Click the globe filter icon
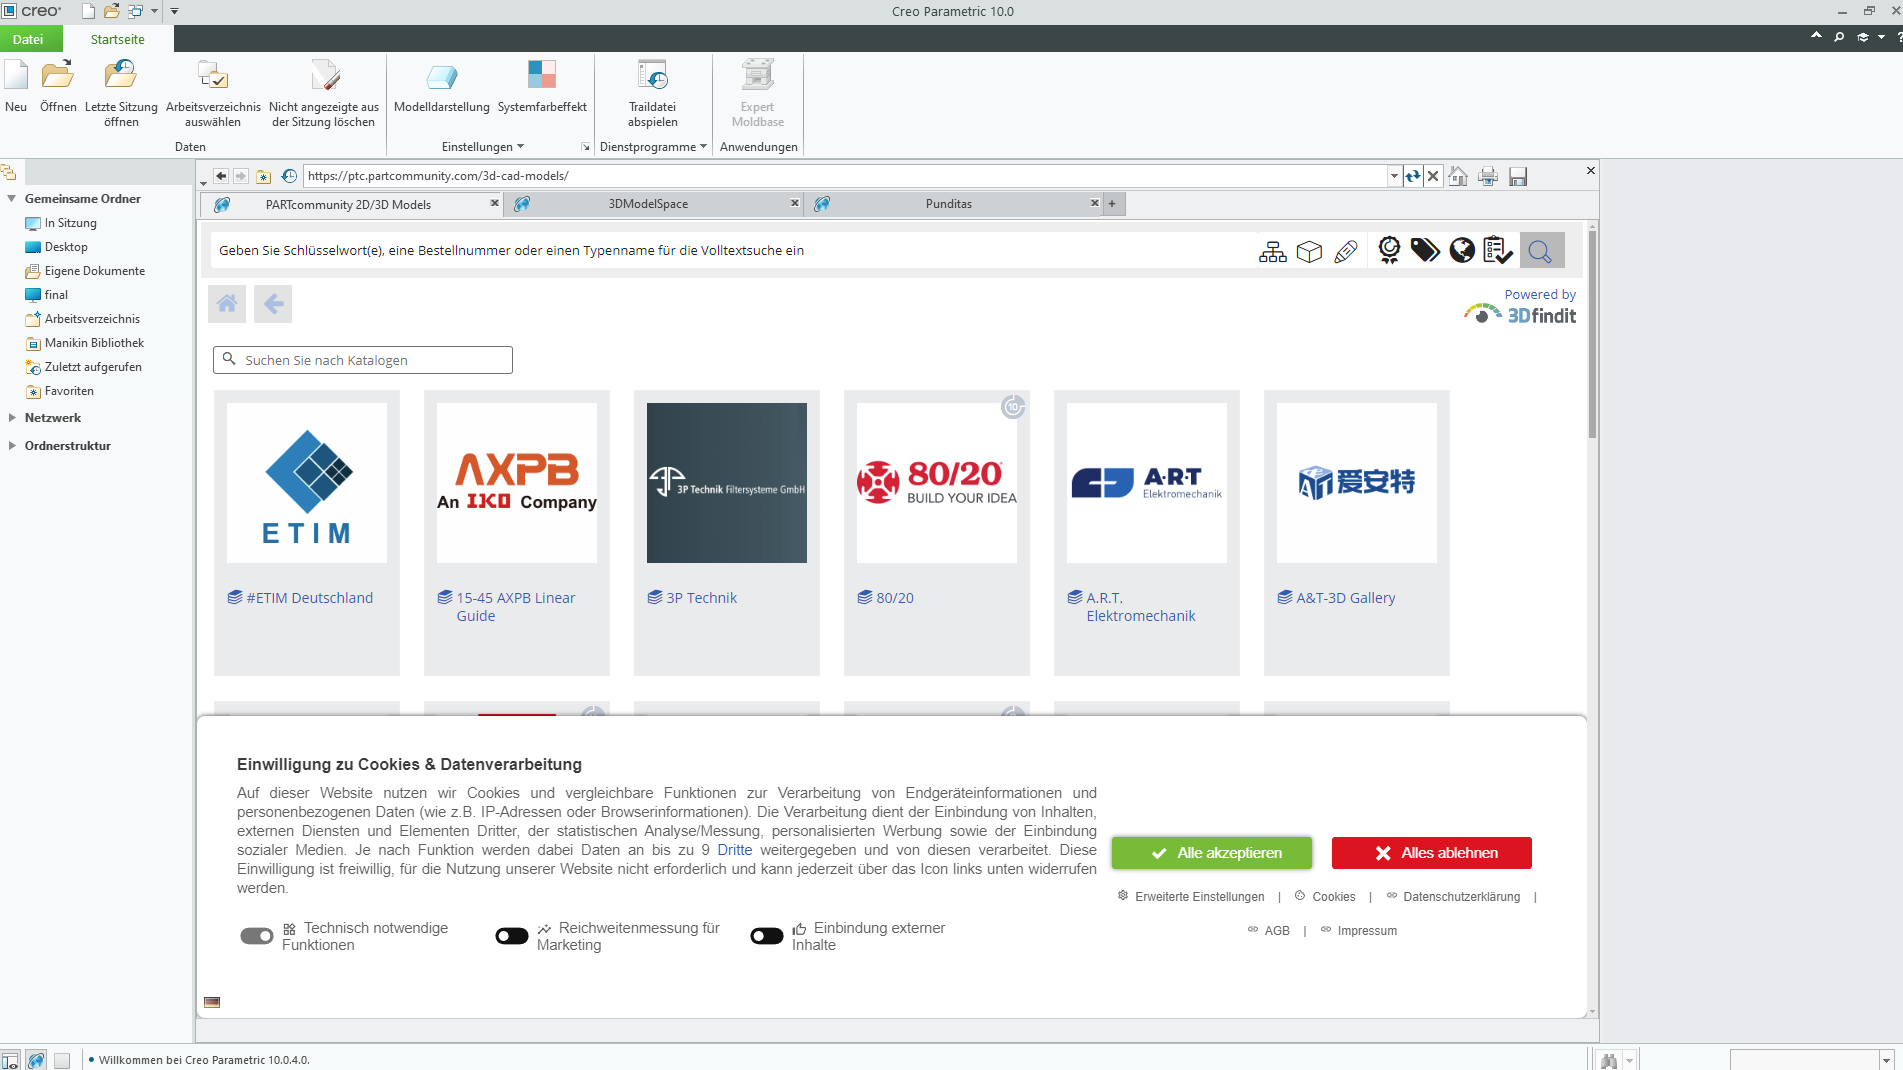The width and height of the screenshot is (1903, 1070). coord(1462,250)
